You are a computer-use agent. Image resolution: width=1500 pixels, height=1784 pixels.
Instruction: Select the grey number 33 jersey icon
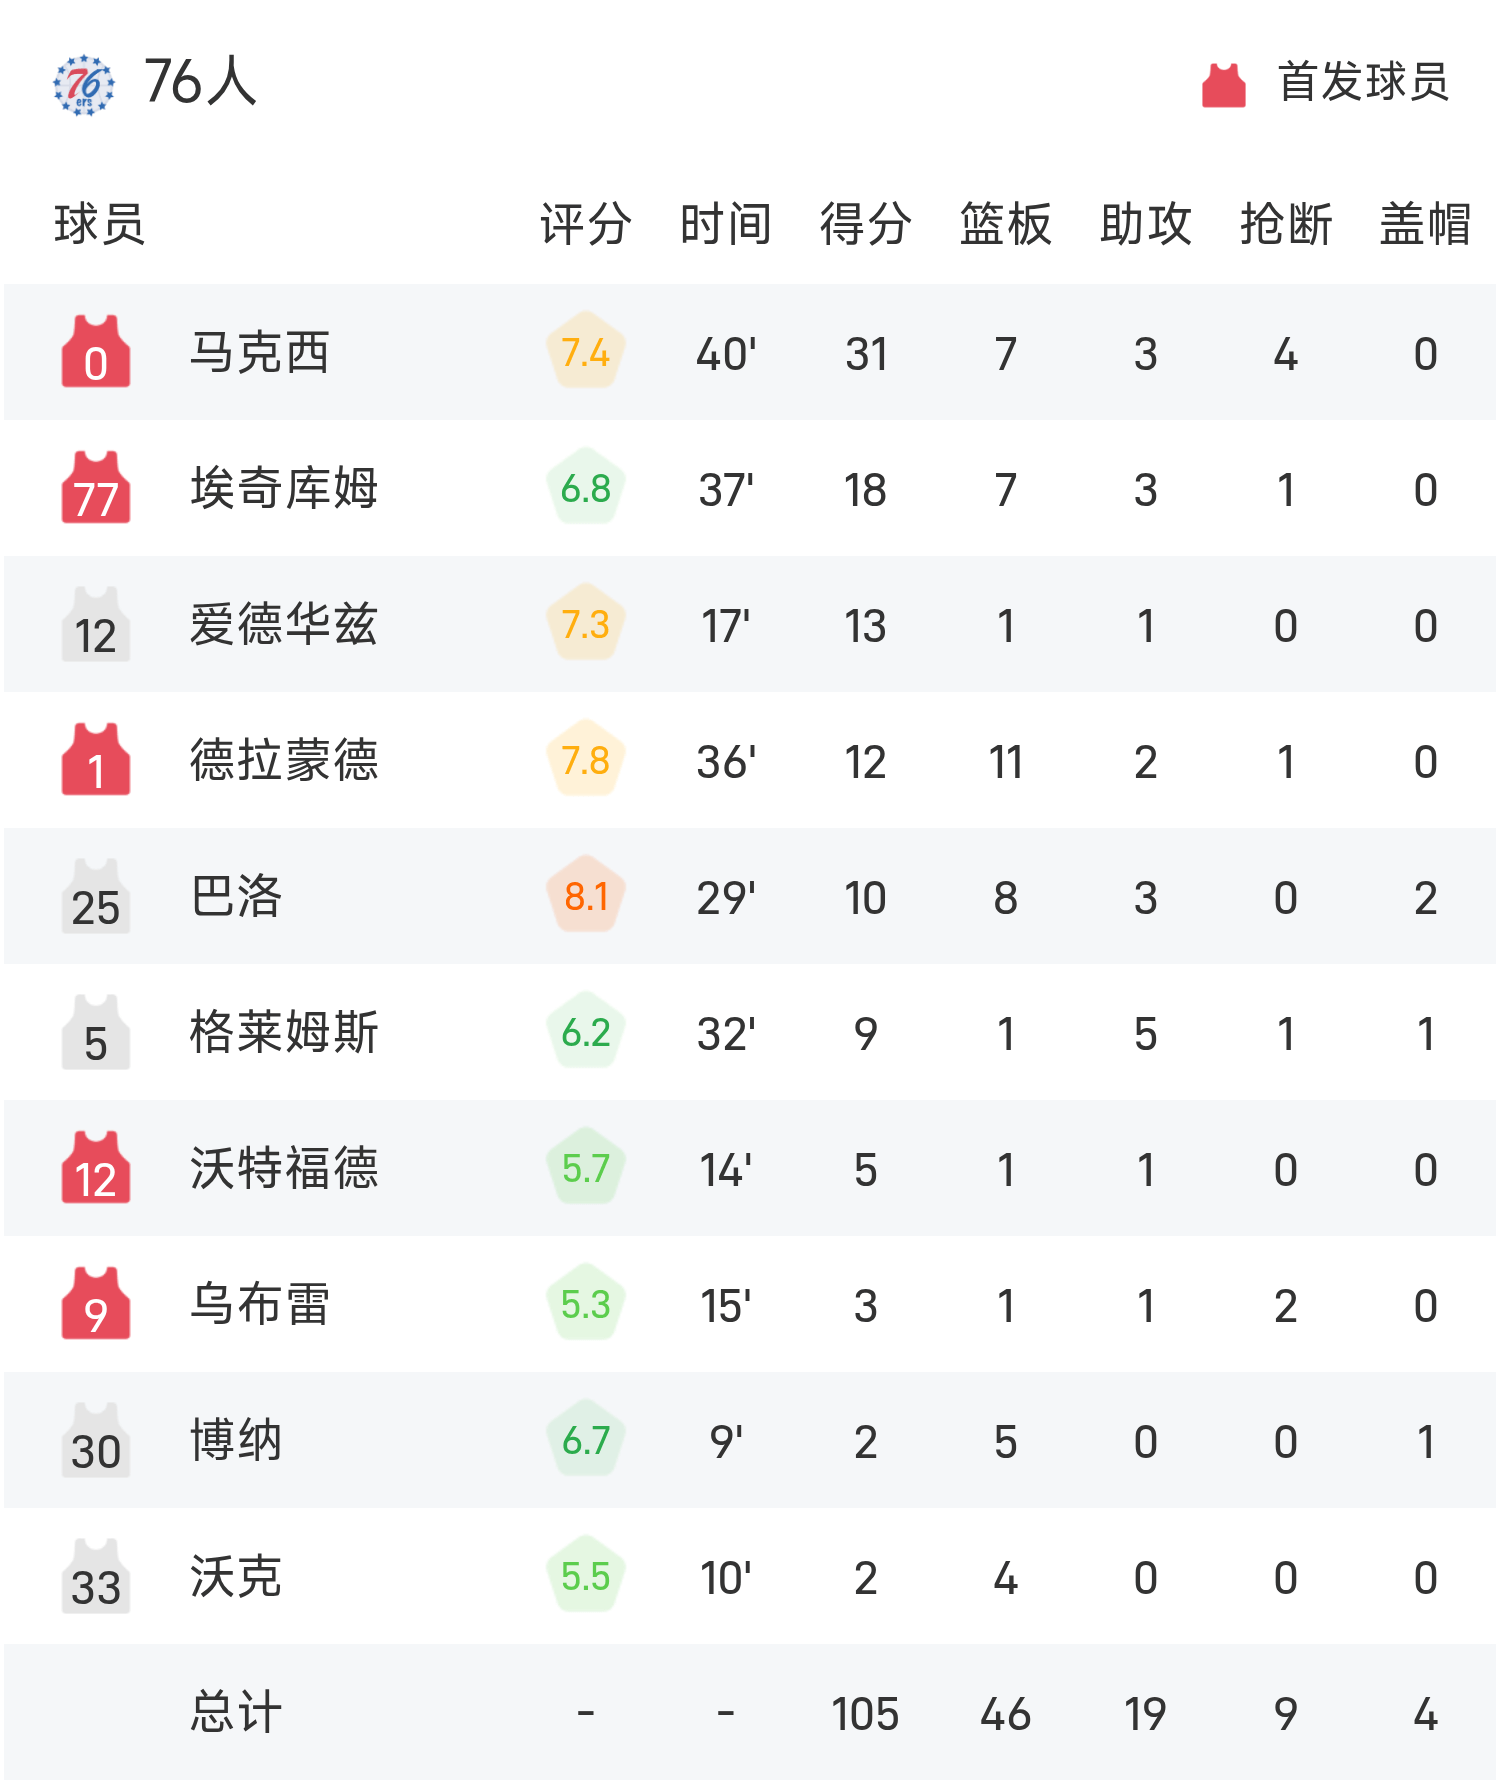click(x=96, y=1576)
